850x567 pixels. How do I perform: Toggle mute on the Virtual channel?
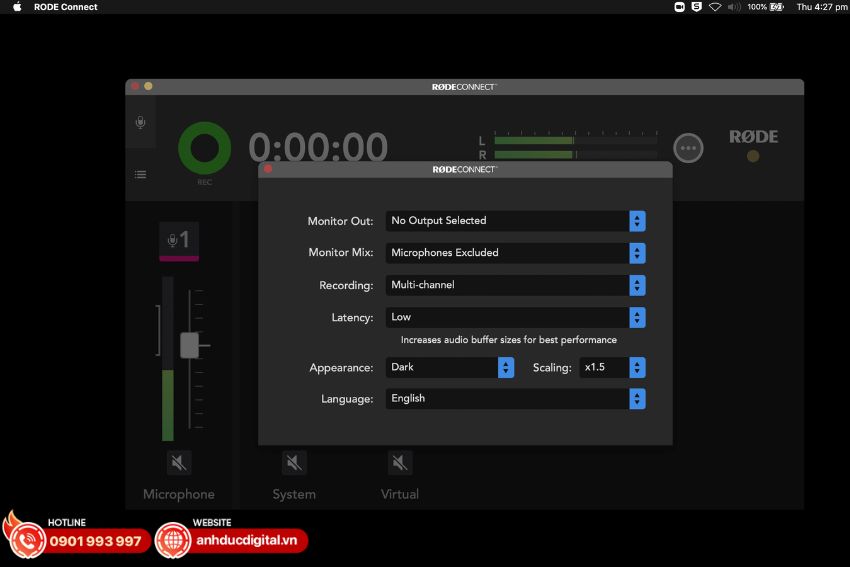400,462
